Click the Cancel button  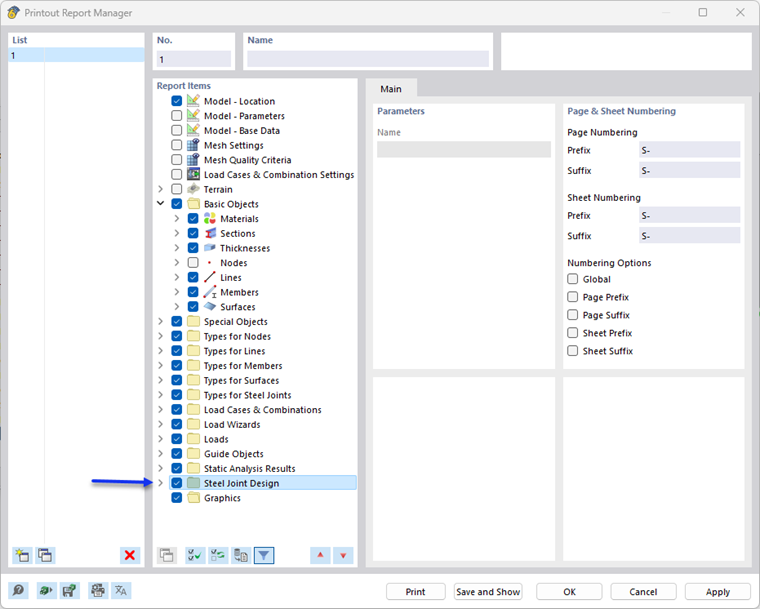[643, 592]
